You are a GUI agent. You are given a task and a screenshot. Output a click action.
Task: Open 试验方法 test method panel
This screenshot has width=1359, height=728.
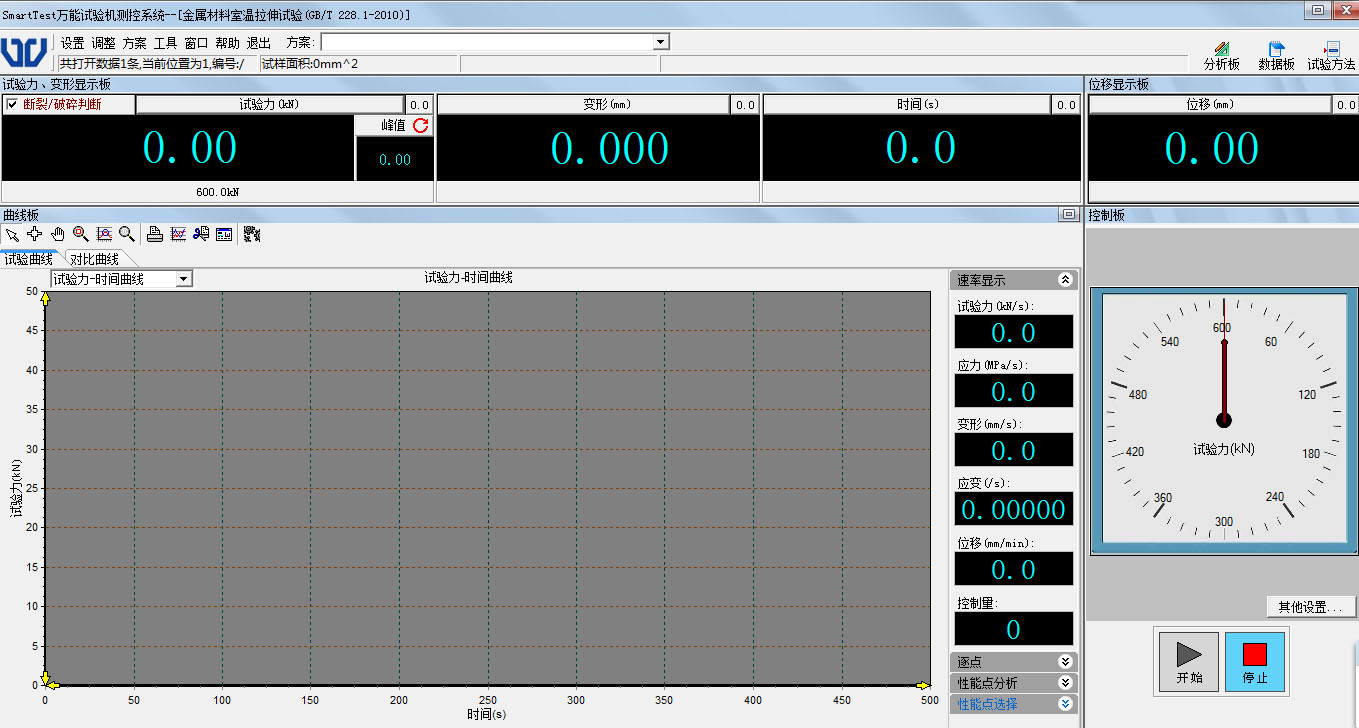1331,56
